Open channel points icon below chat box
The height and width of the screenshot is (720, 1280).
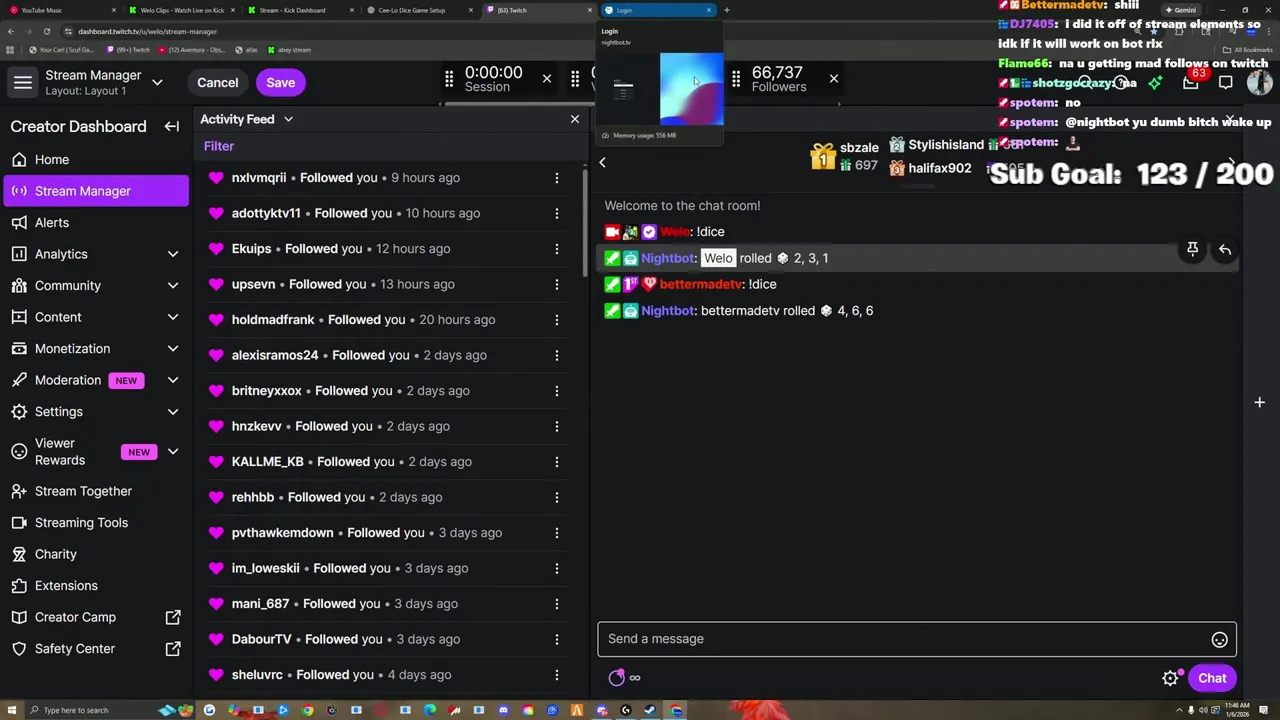coord(616,678)
